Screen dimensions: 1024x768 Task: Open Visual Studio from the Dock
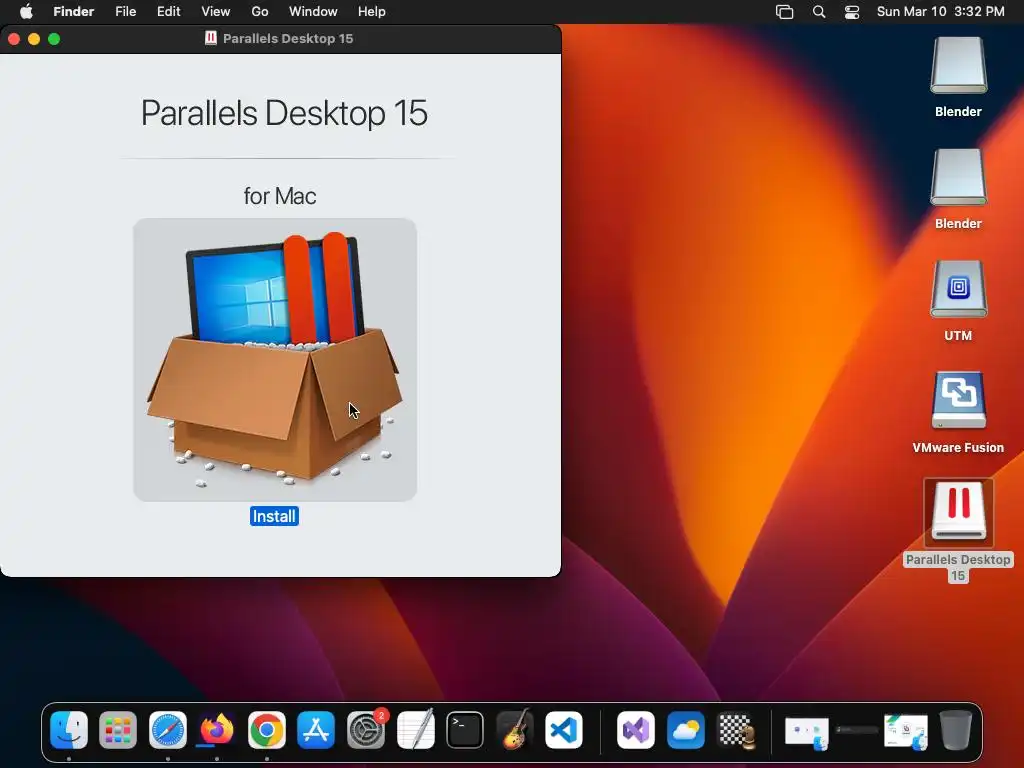[x=636, y=729]
